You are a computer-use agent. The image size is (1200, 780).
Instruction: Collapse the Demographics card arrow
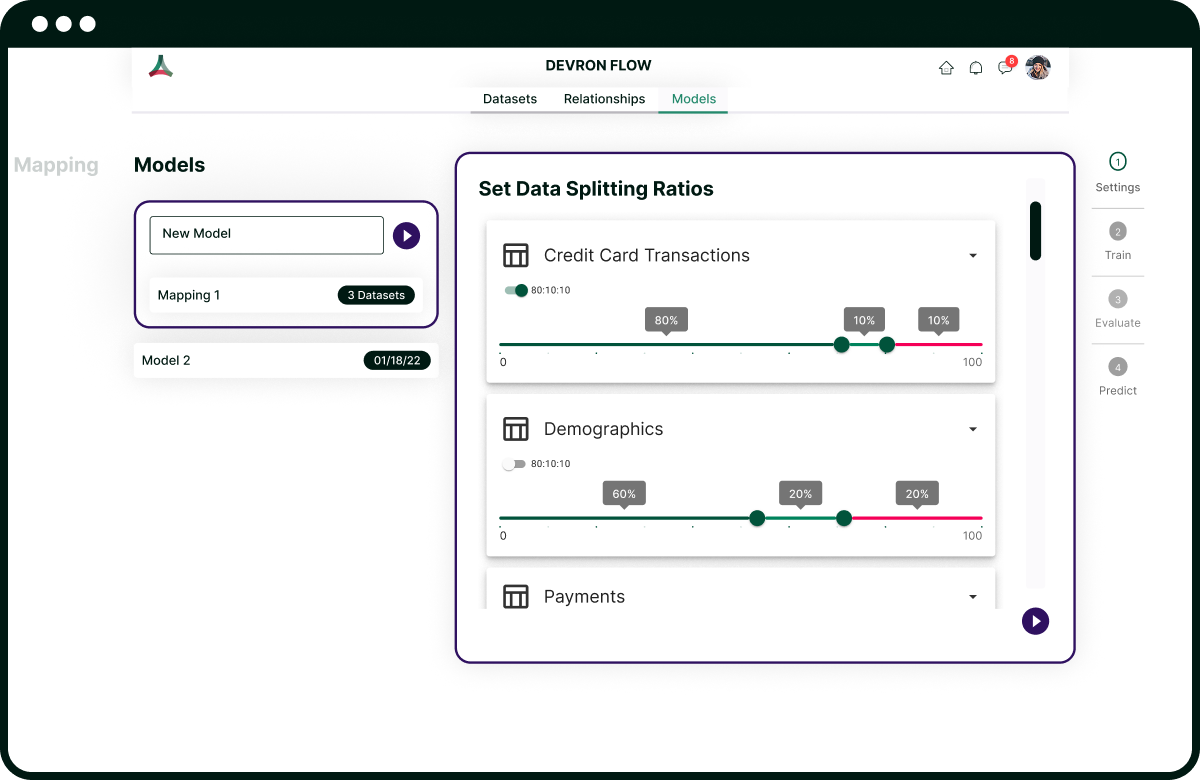pyautogui.click(x=973, y=430)
